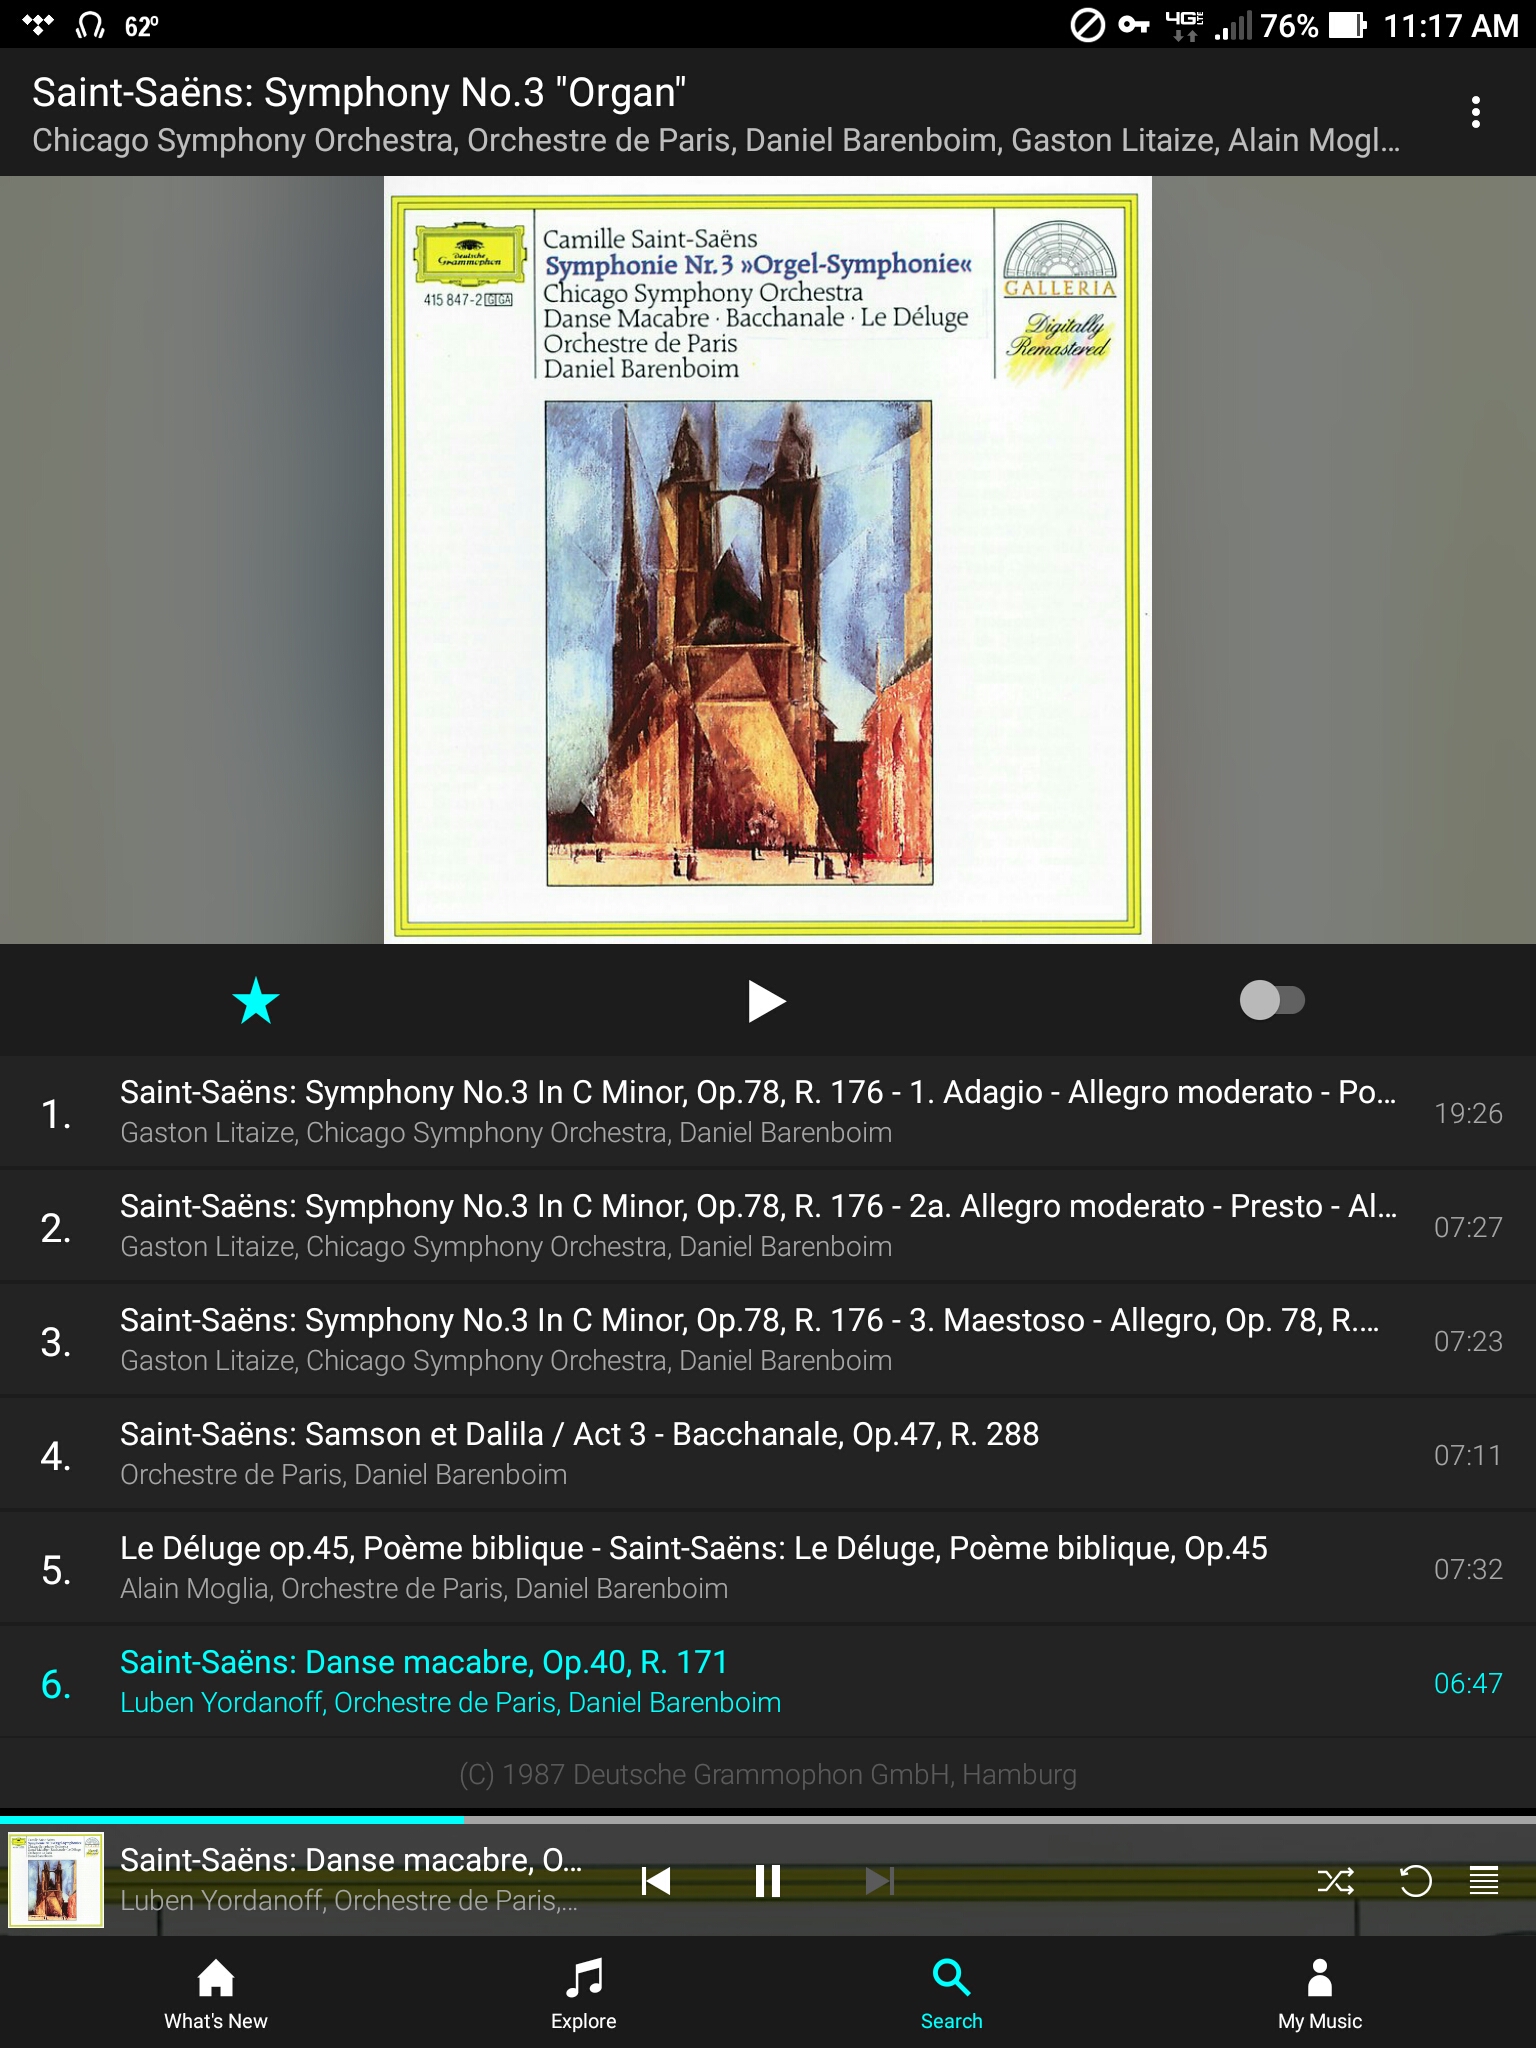Tap the 11:17 AM clock
Image resolution: width=1536 pixels, height=2048 pixels.
(x=1451, y=25)
